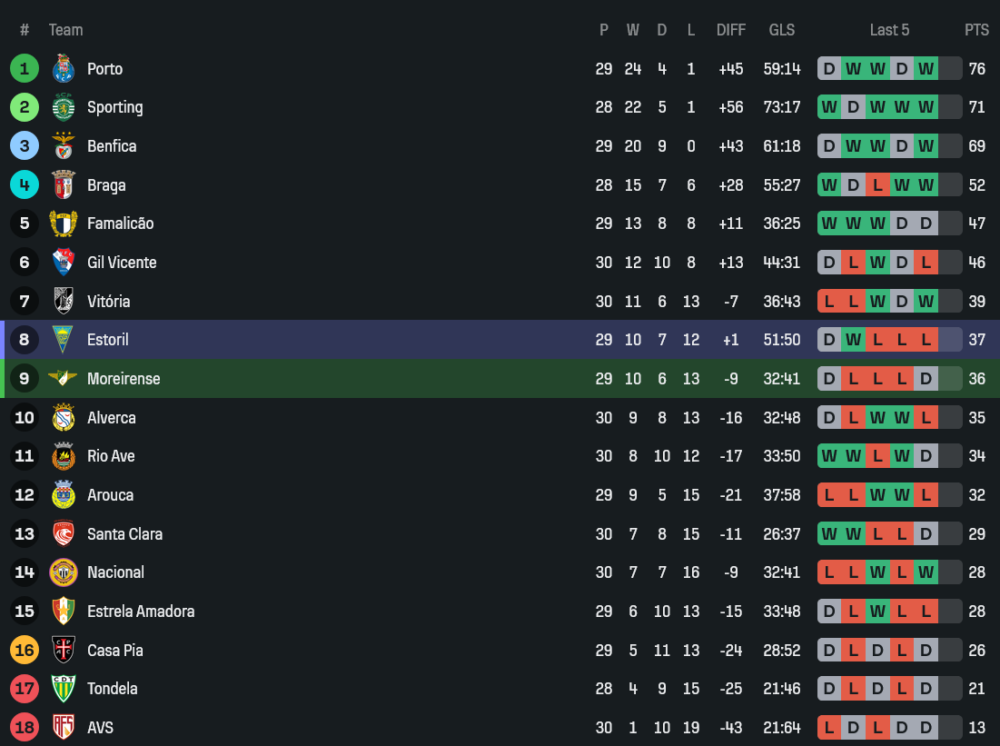Click the Gil Vicente crest

coord(64,262)
